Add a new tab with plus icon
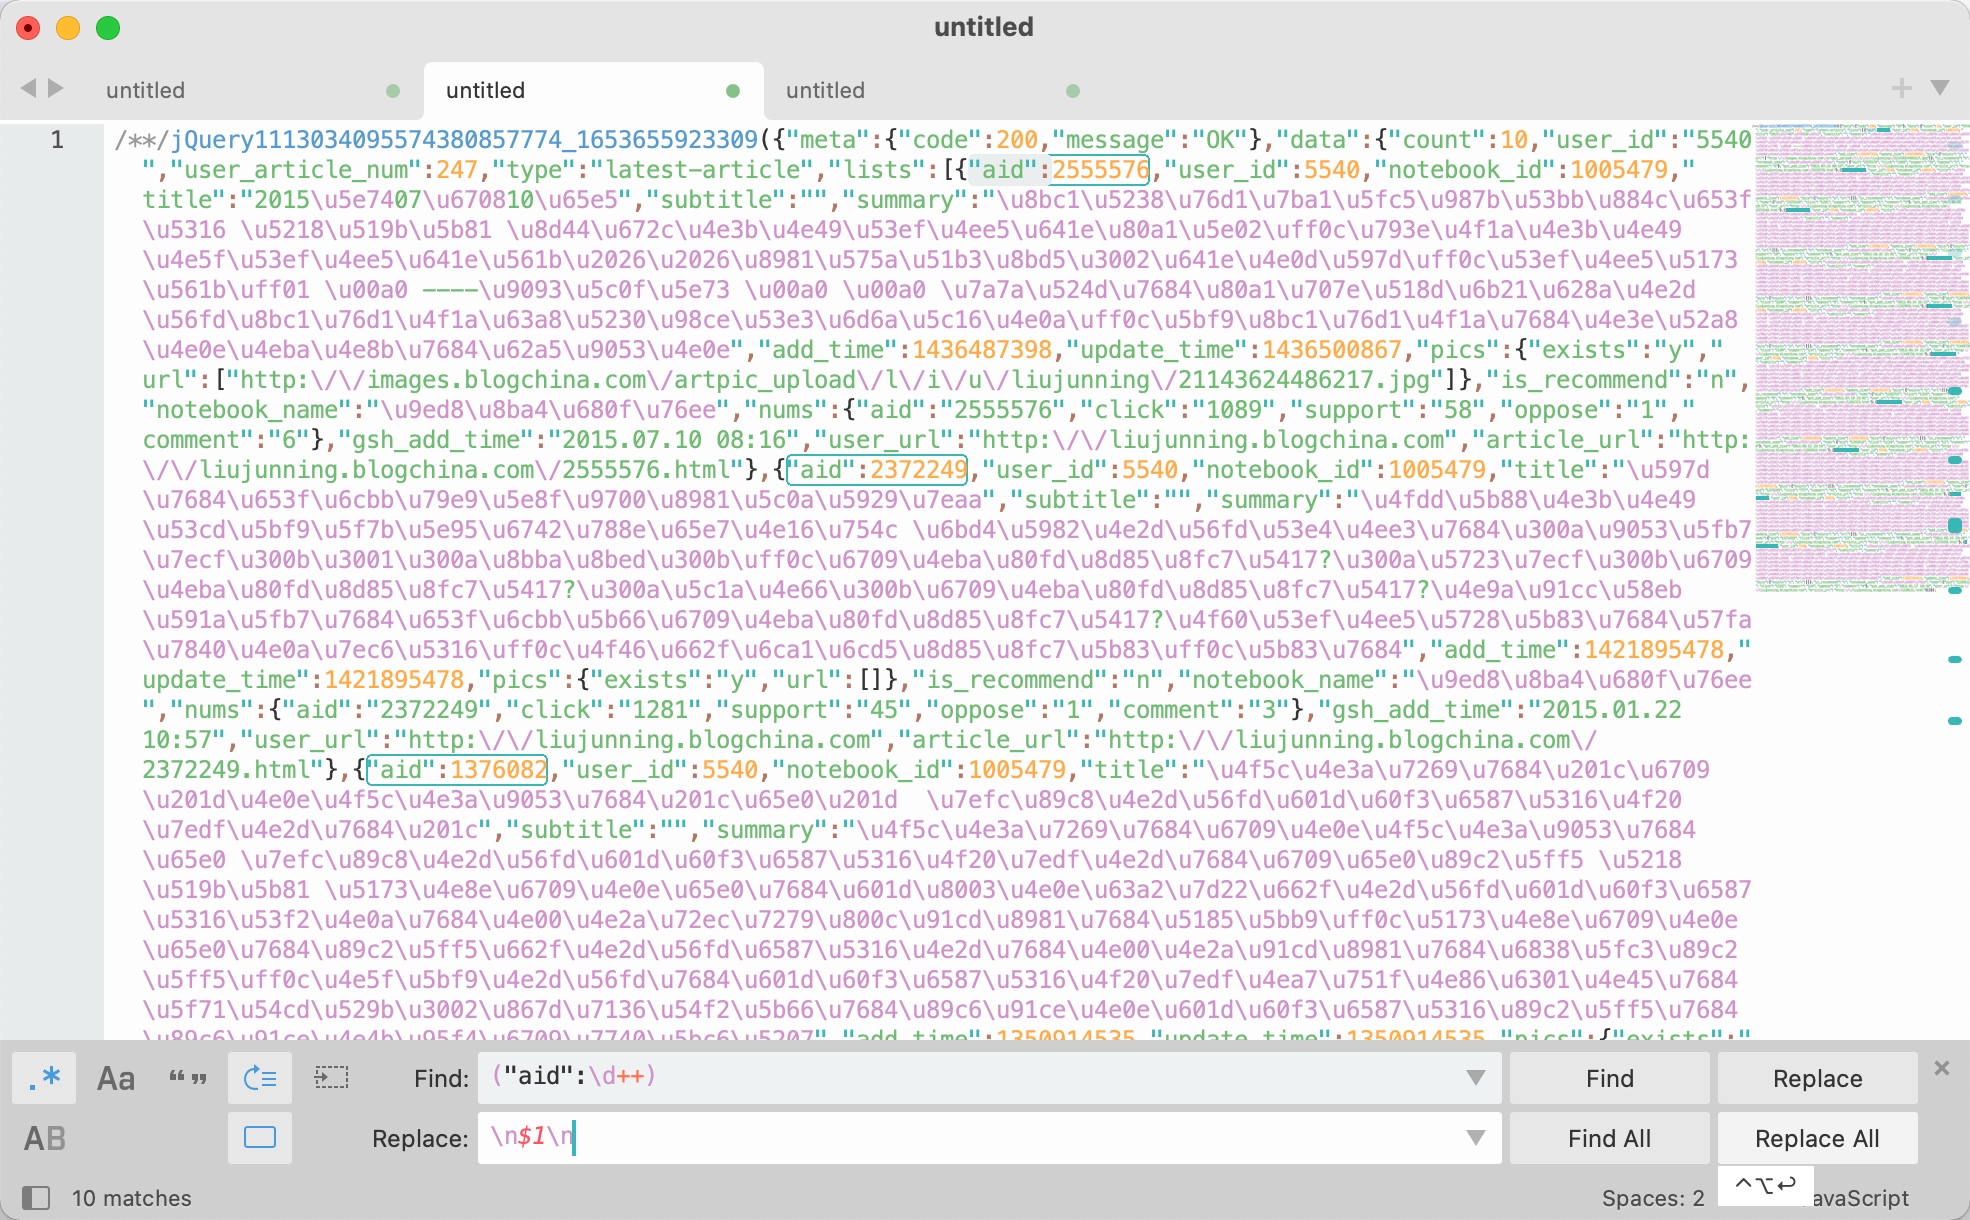This screenshot has width=1970, height=1220. point(1901,89)
